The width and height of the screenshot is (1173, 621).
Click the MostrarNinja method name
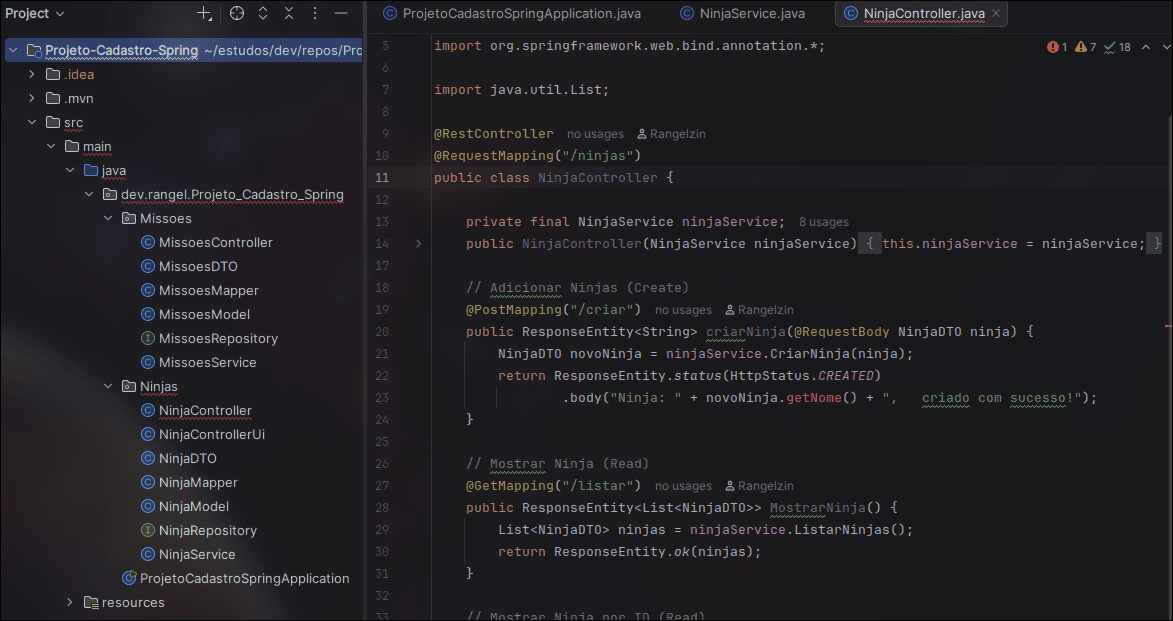click(818, 508)
